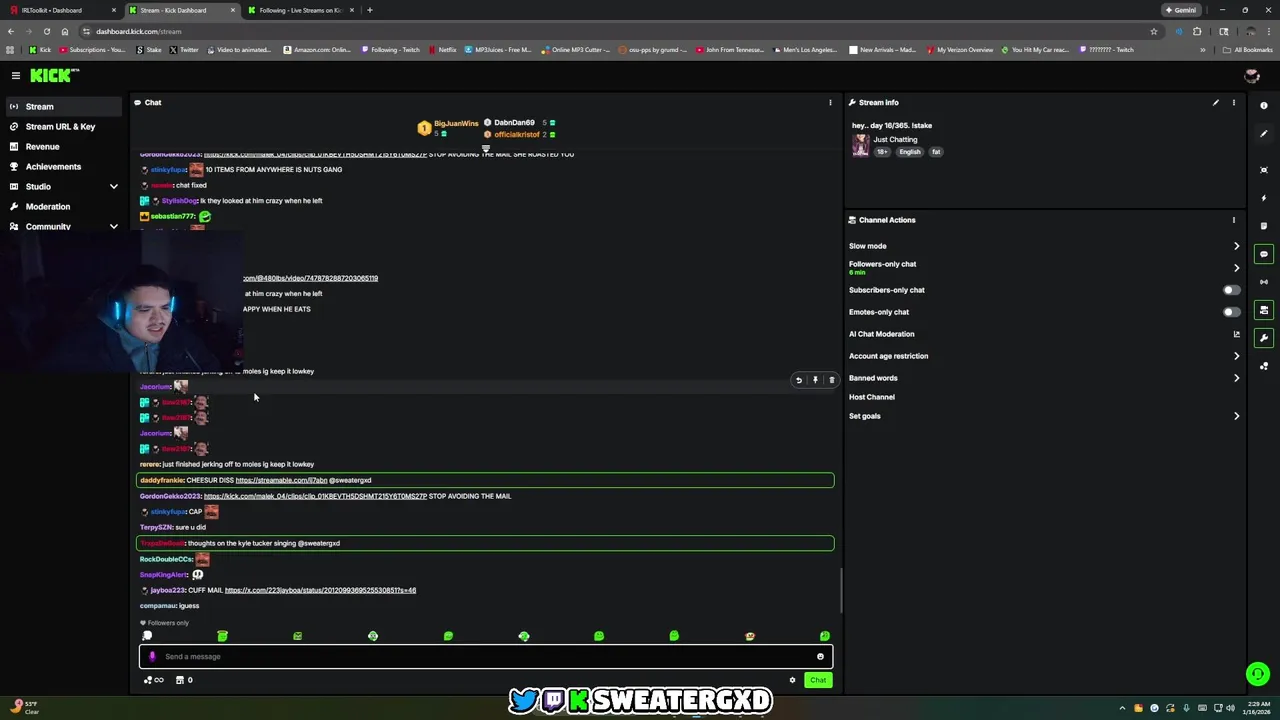The image size is (1280, 720).
Task: Click the 18+ stream tag
Action: click(883, 152)
